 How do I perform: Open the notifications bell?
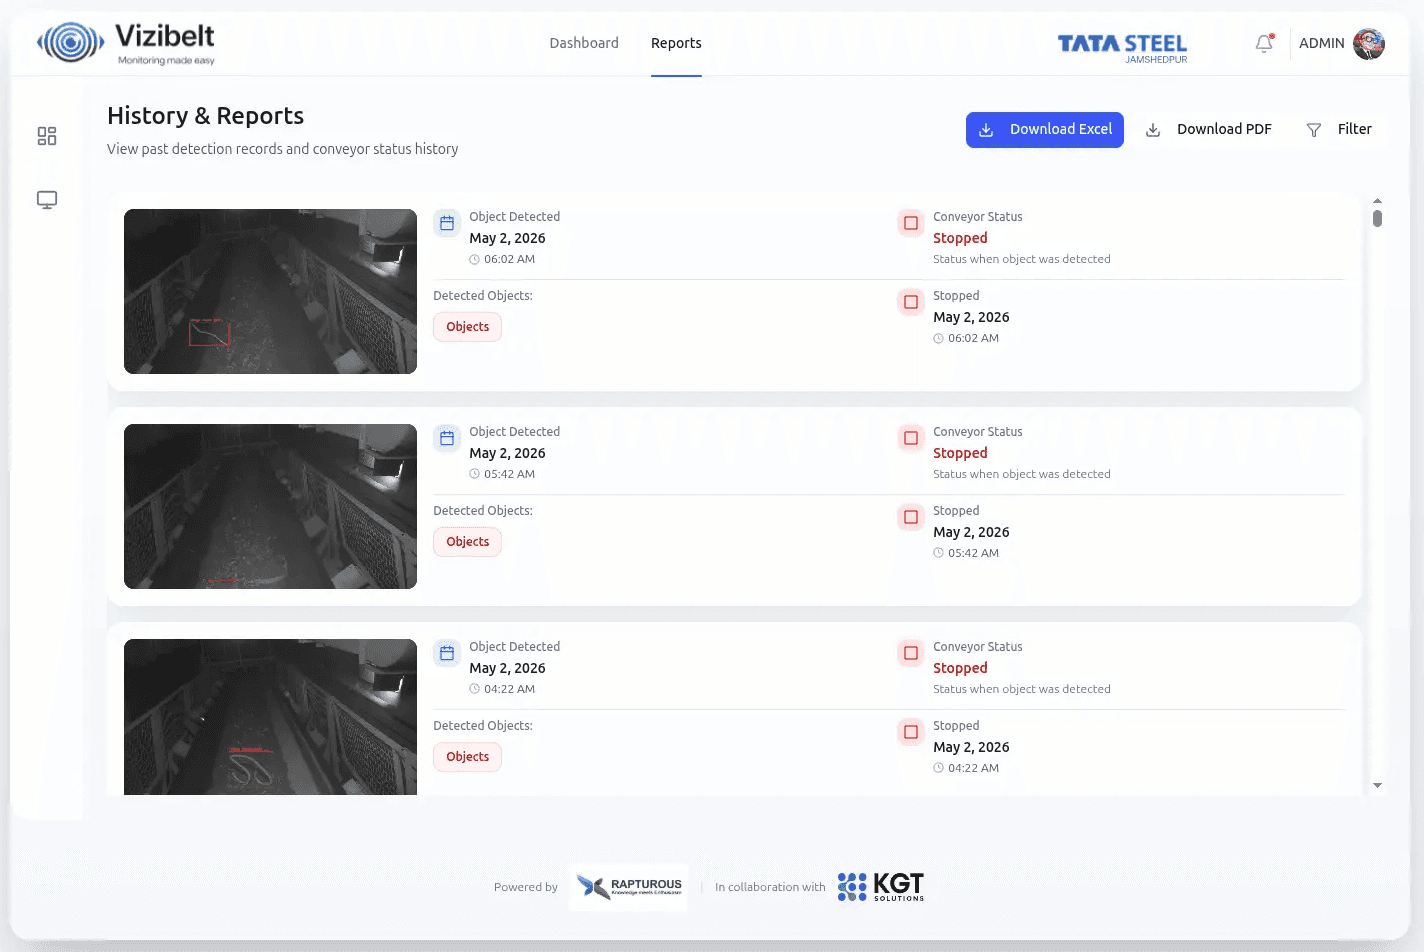(1264, 43)
